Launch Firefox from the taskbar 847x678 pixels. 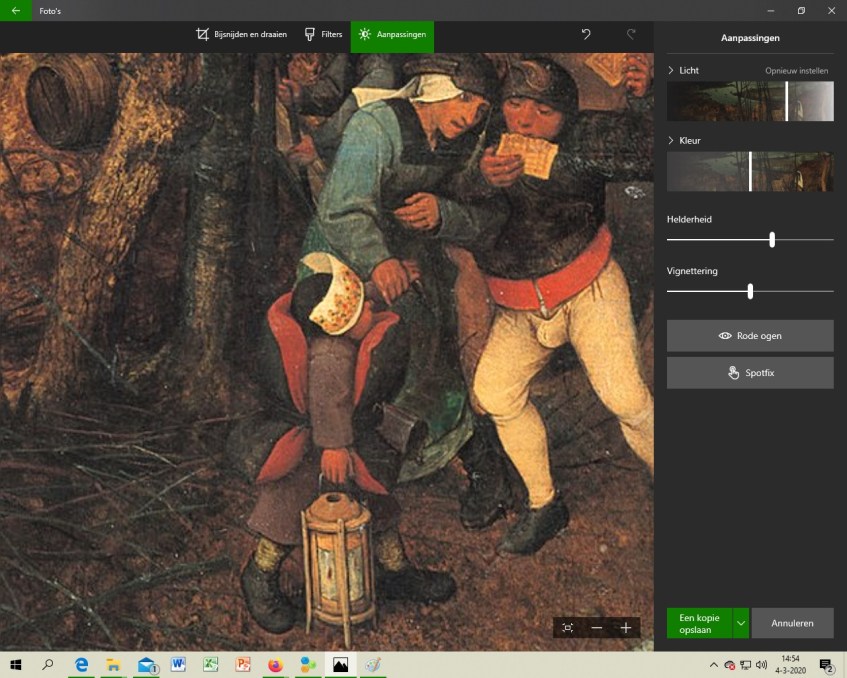(275, 665)
